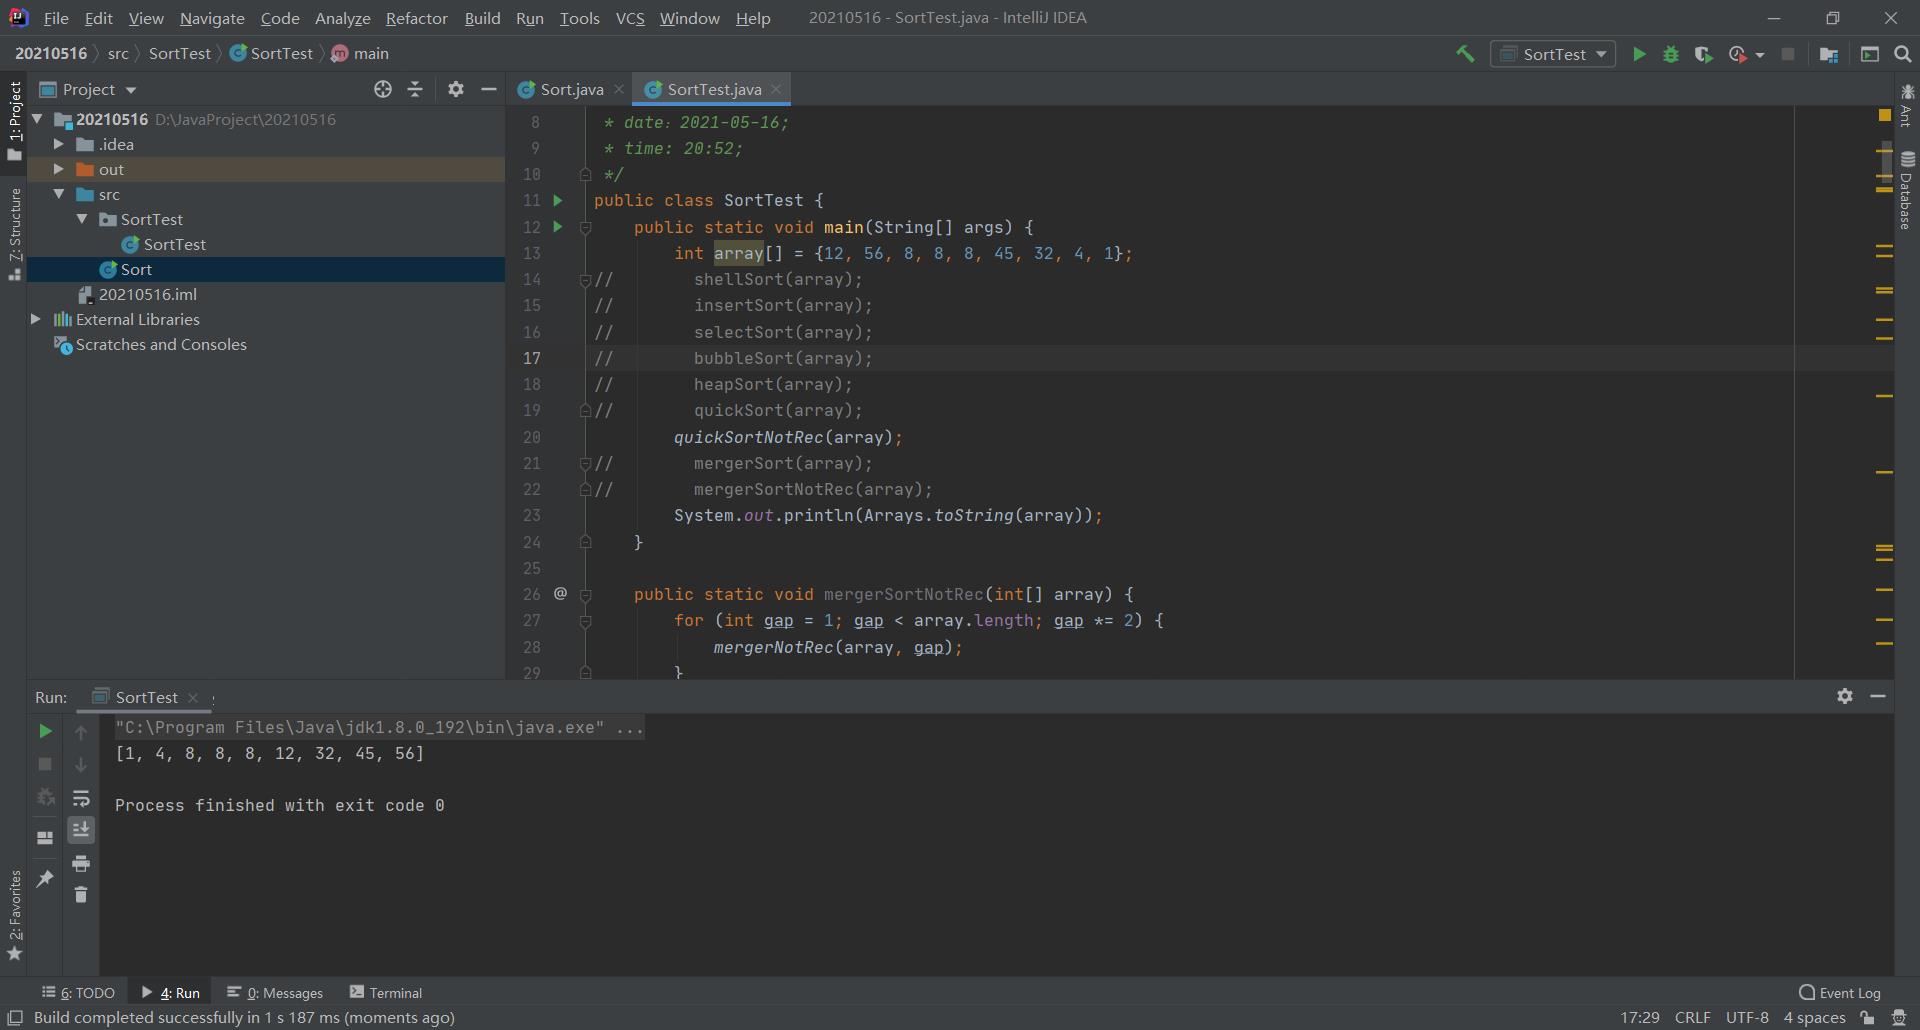This screenshot has width=1920, height=1030.
Task: Click the up arrow in Run console
Action: [81, 732]
